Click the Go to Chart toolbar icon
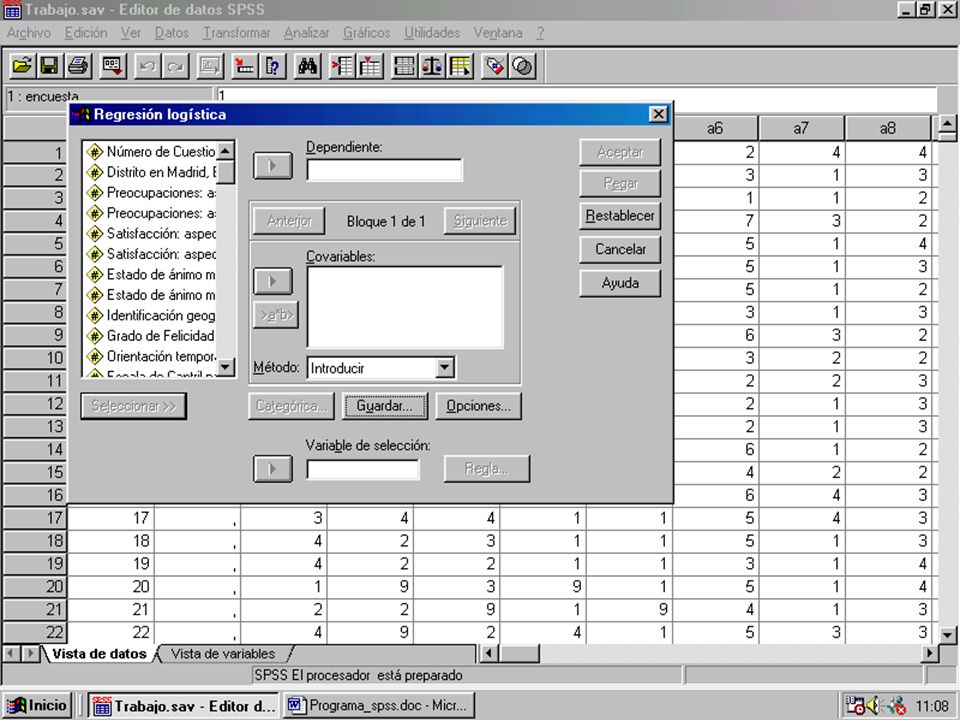The height and width of the screenshot is (720, 960). coord(210,66)
